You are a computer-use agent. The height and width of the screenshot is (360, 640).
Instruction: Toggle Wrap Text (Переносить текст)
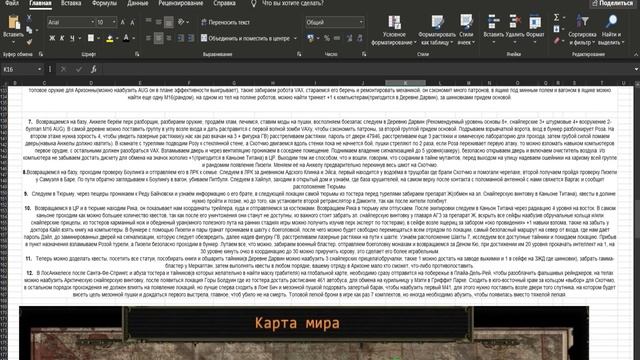point(225,22)
